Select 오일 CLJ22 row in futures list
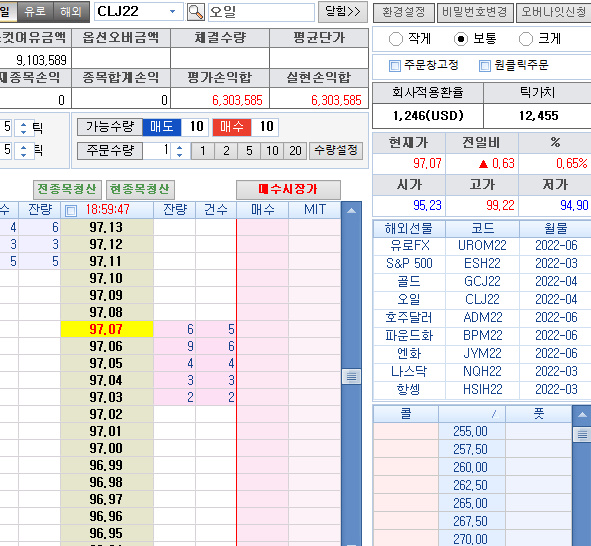 point(482,300)
